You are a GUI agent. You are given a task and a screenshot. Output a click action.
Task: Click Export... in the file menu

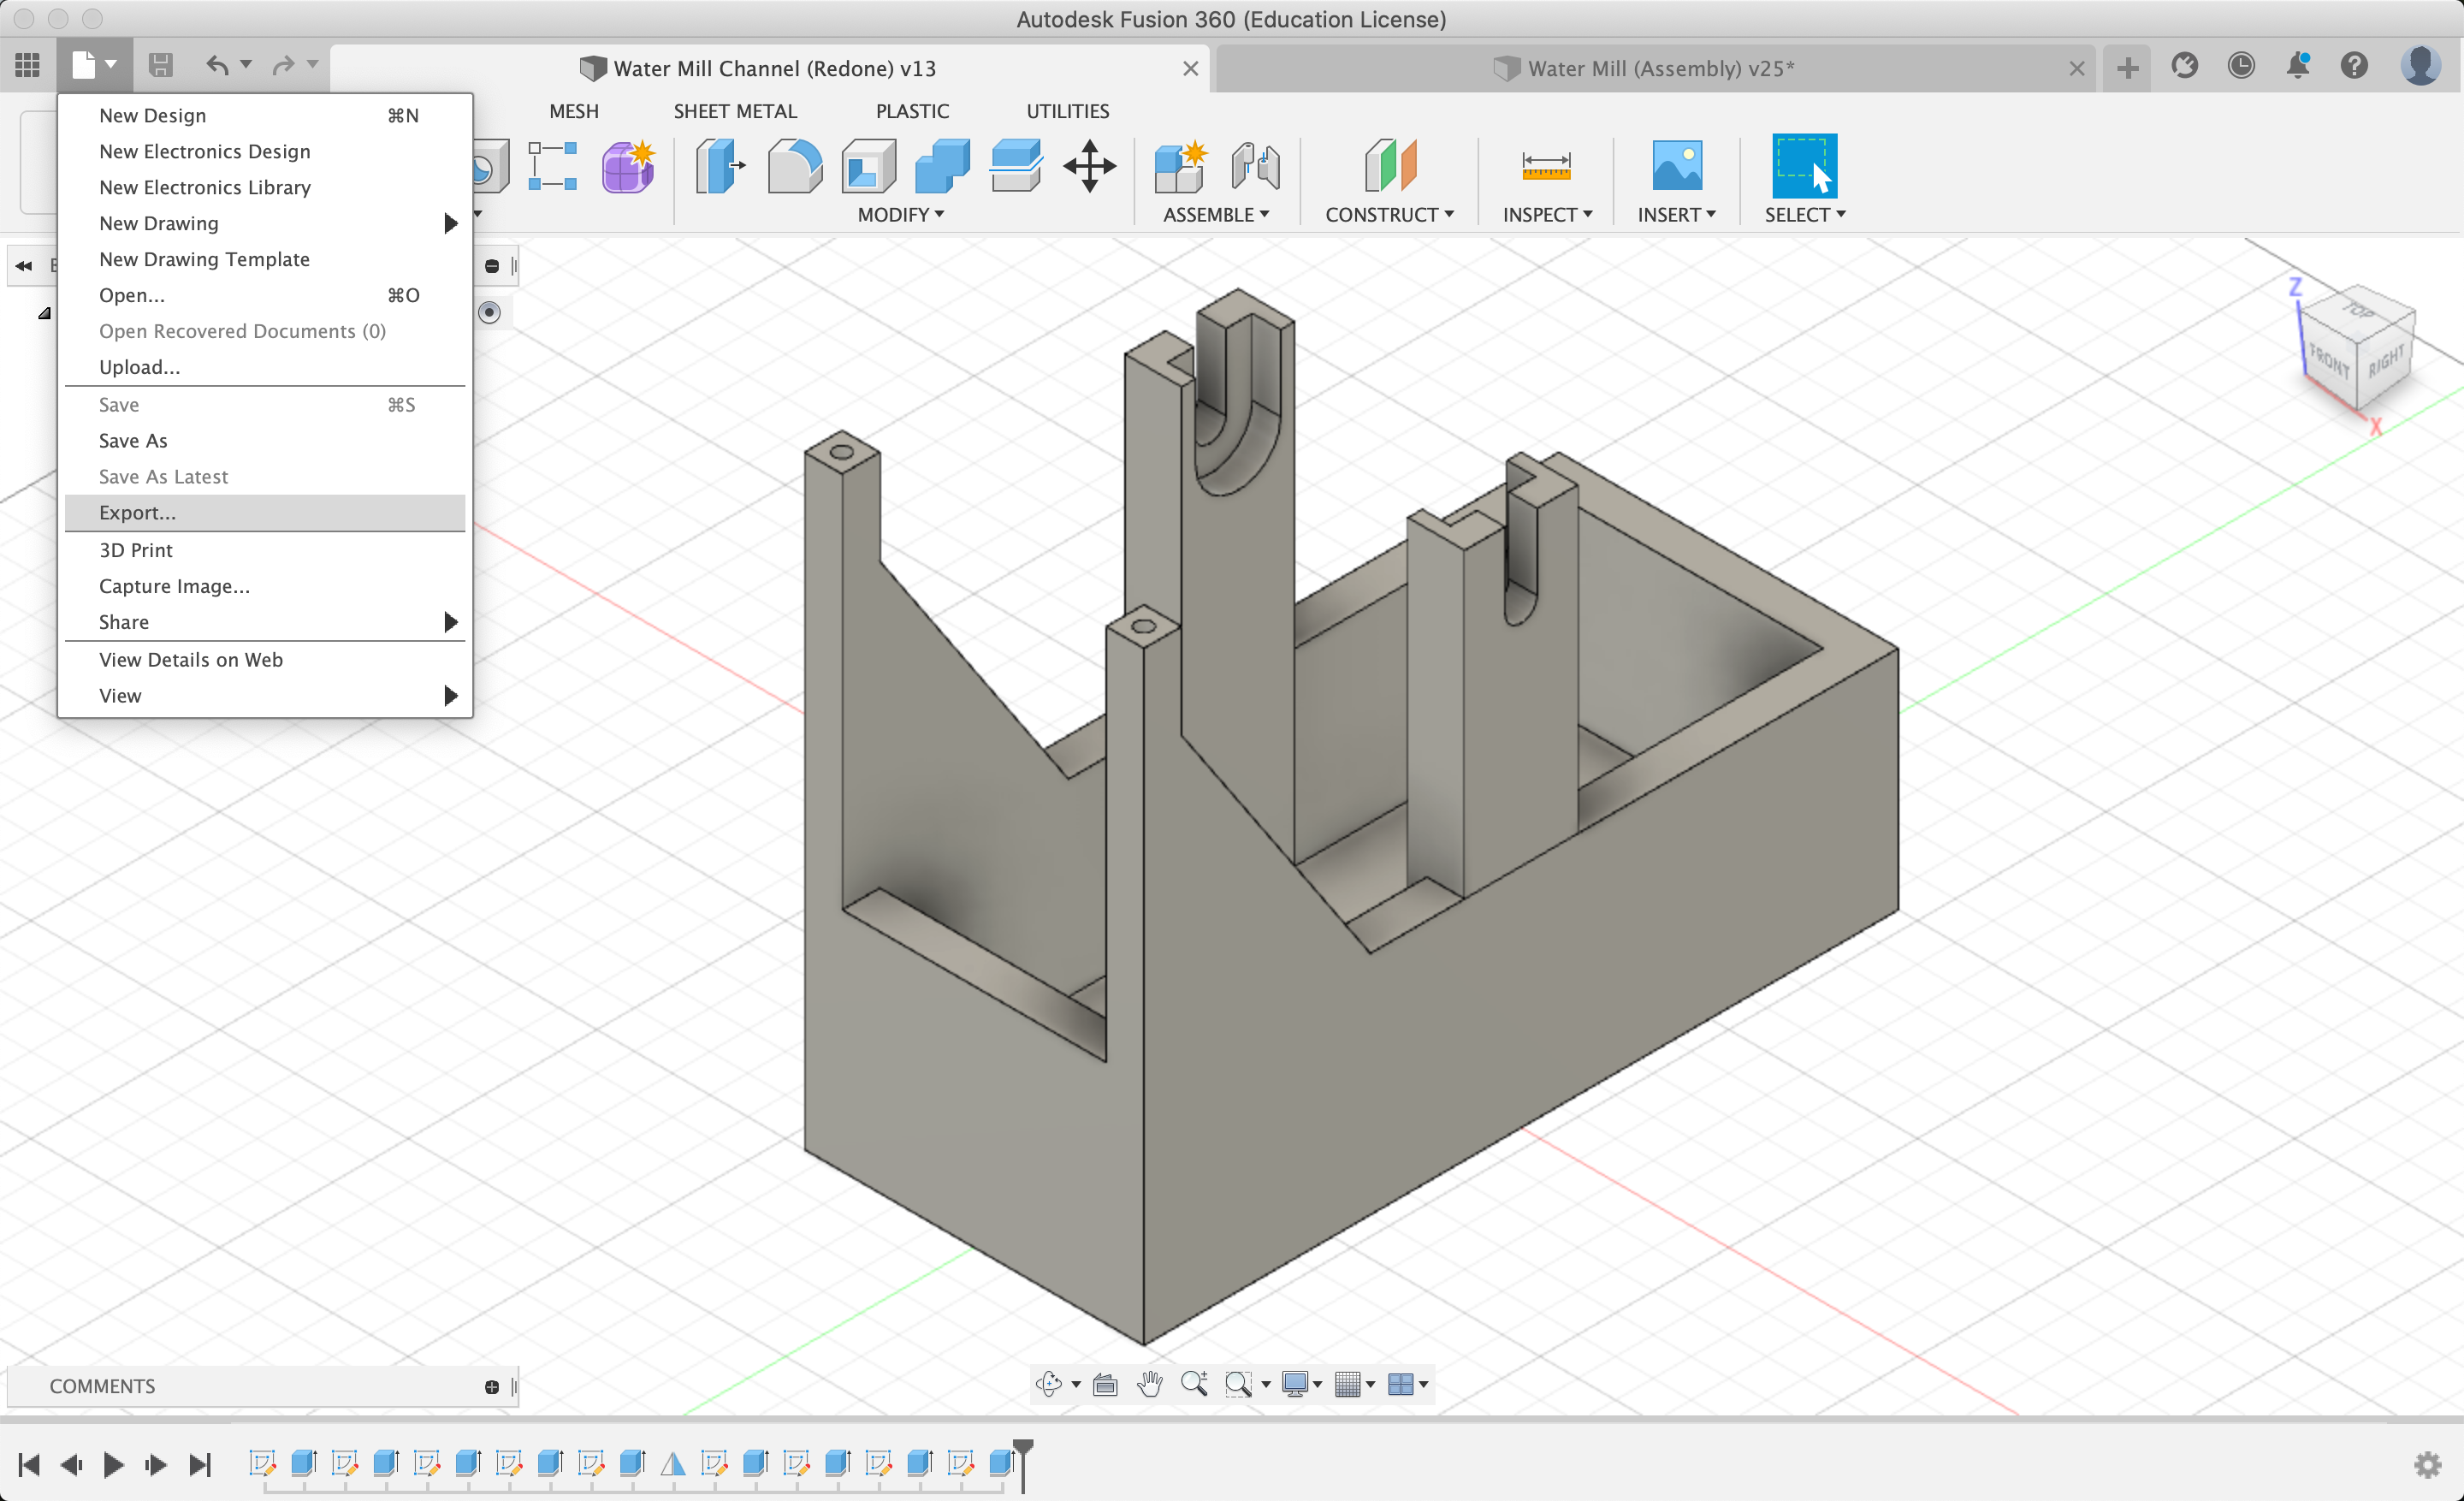135,512
